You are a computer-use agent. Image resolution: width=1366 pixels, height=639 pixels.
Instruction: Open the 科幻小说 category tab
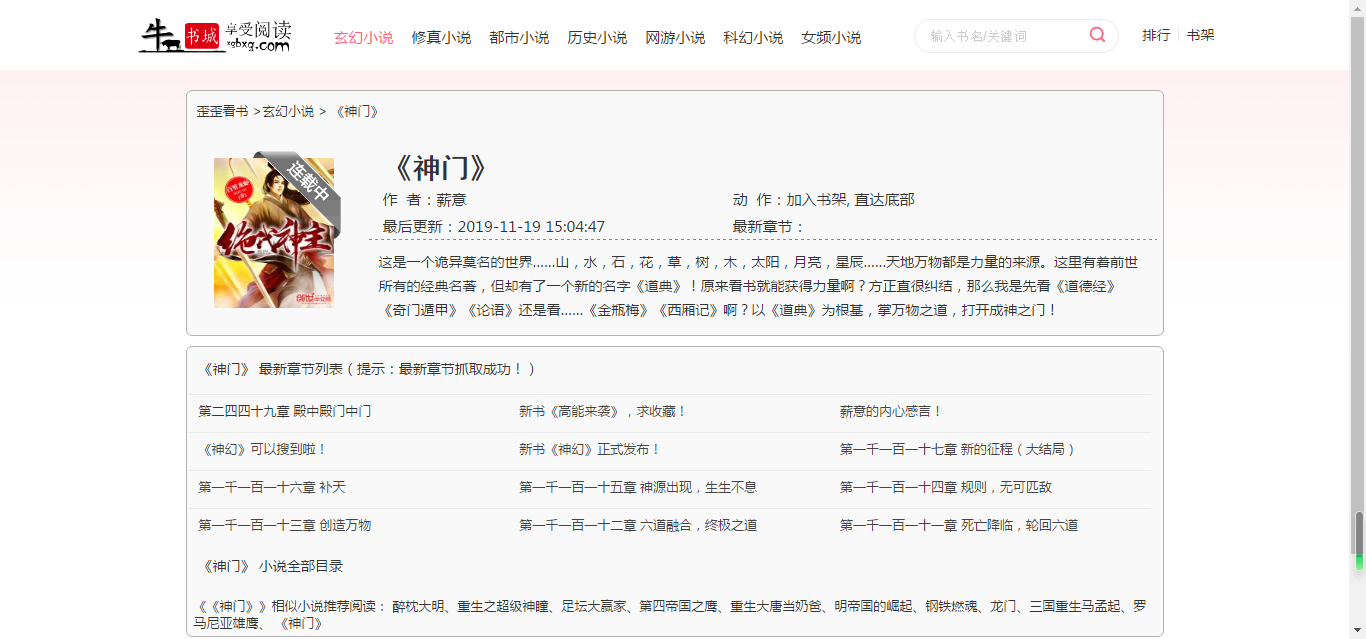pos(753,38)
